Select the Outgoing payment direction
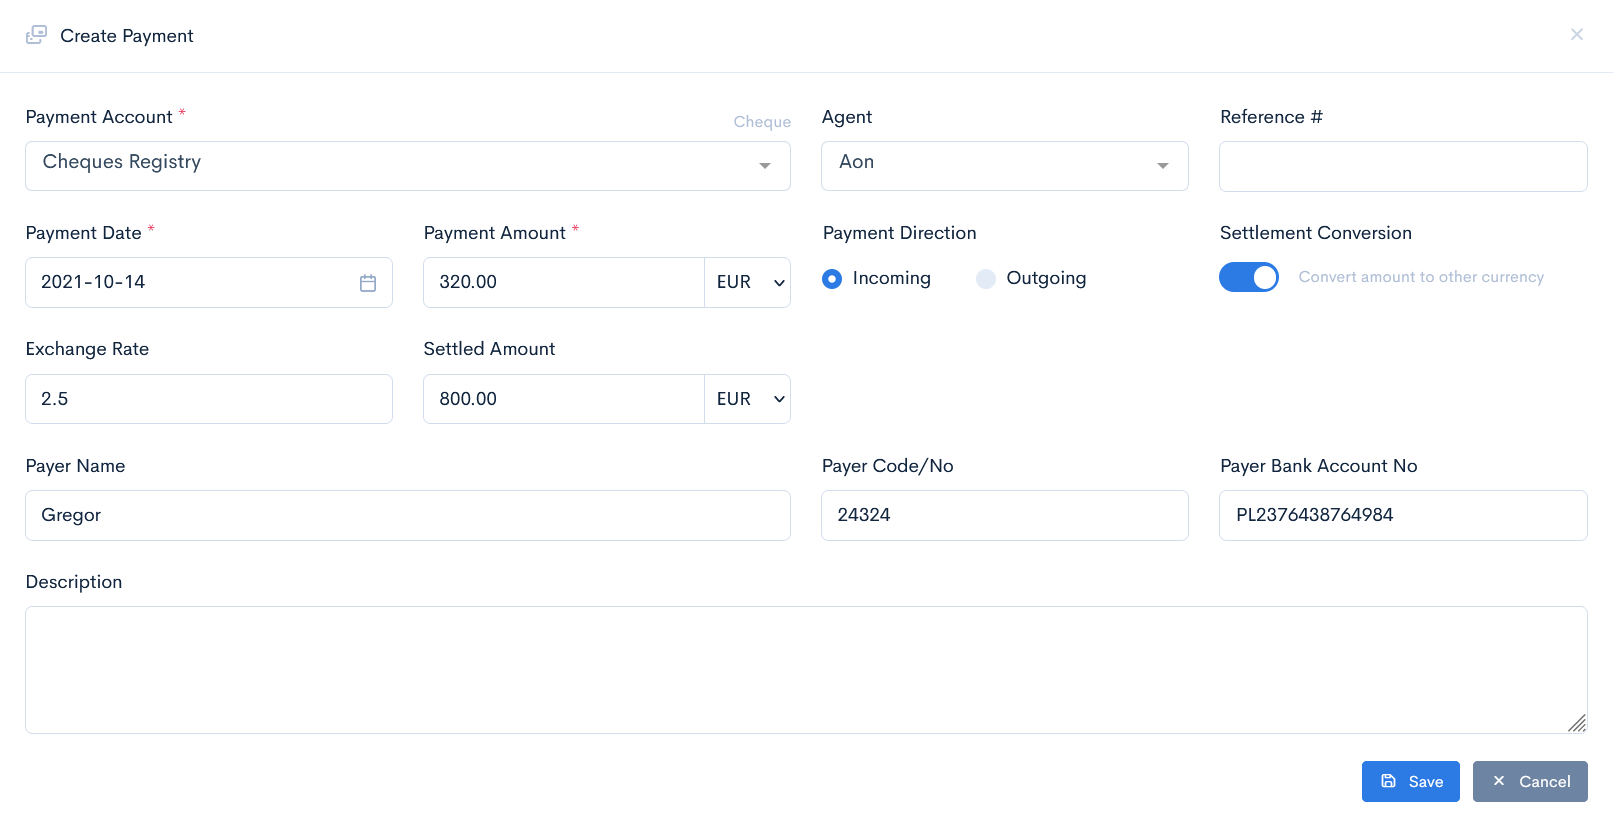Screen dimensions: 1613x827 pos(986,278)
